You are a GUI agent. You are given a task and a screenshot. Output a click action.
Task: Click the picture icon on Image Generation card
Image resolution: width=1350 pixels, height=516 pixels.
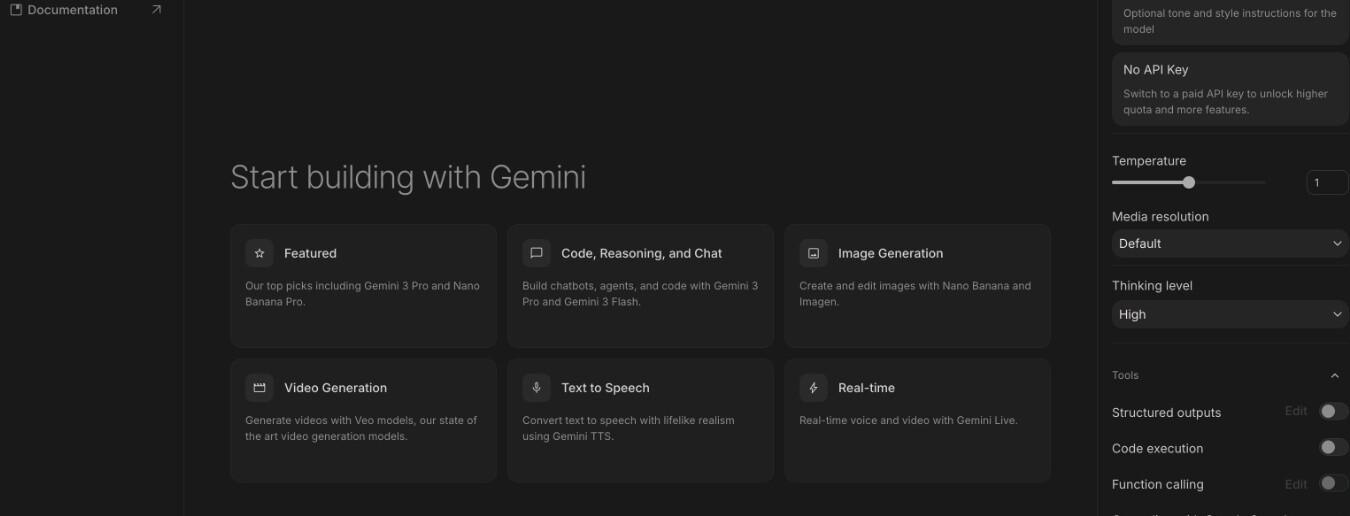pyautogui.click(x=813, y=253)
